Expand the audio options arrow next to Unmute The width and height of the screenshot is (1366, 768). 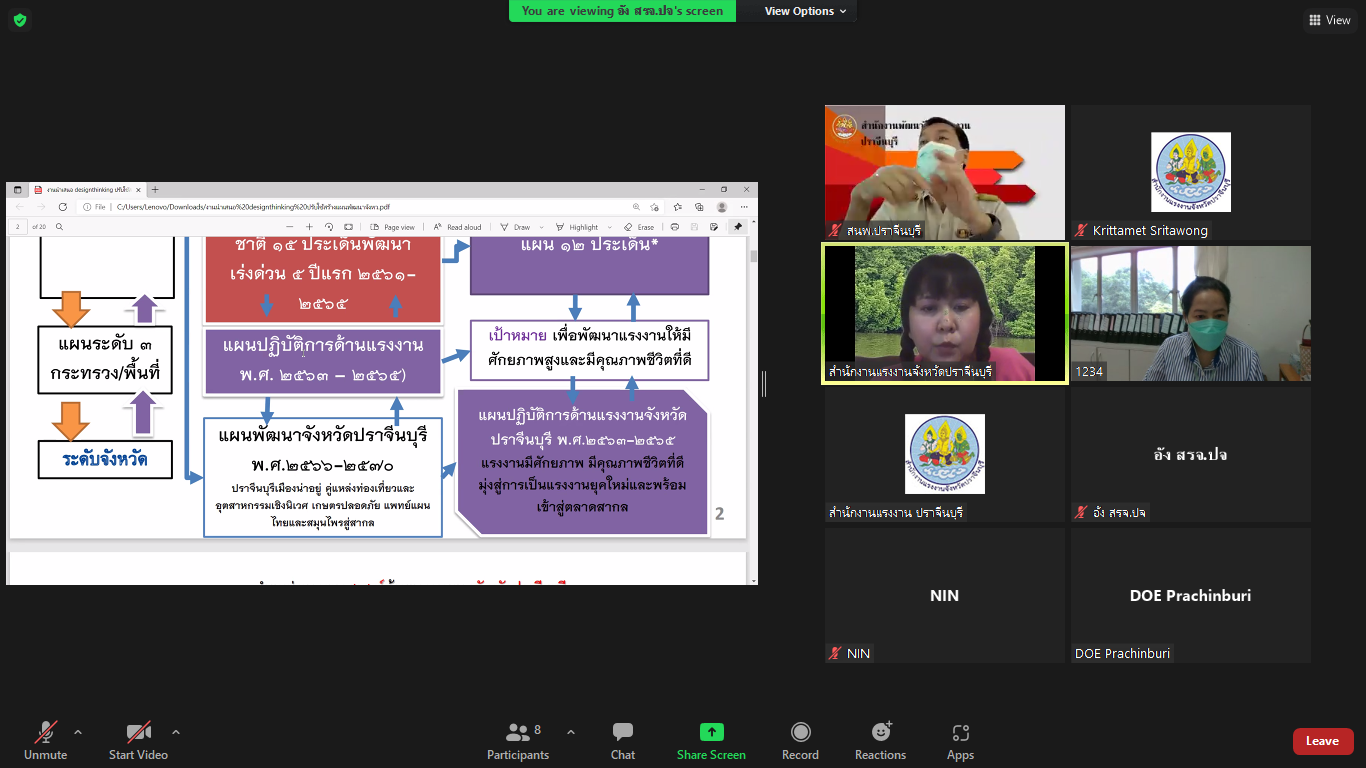tap(78, 732)
